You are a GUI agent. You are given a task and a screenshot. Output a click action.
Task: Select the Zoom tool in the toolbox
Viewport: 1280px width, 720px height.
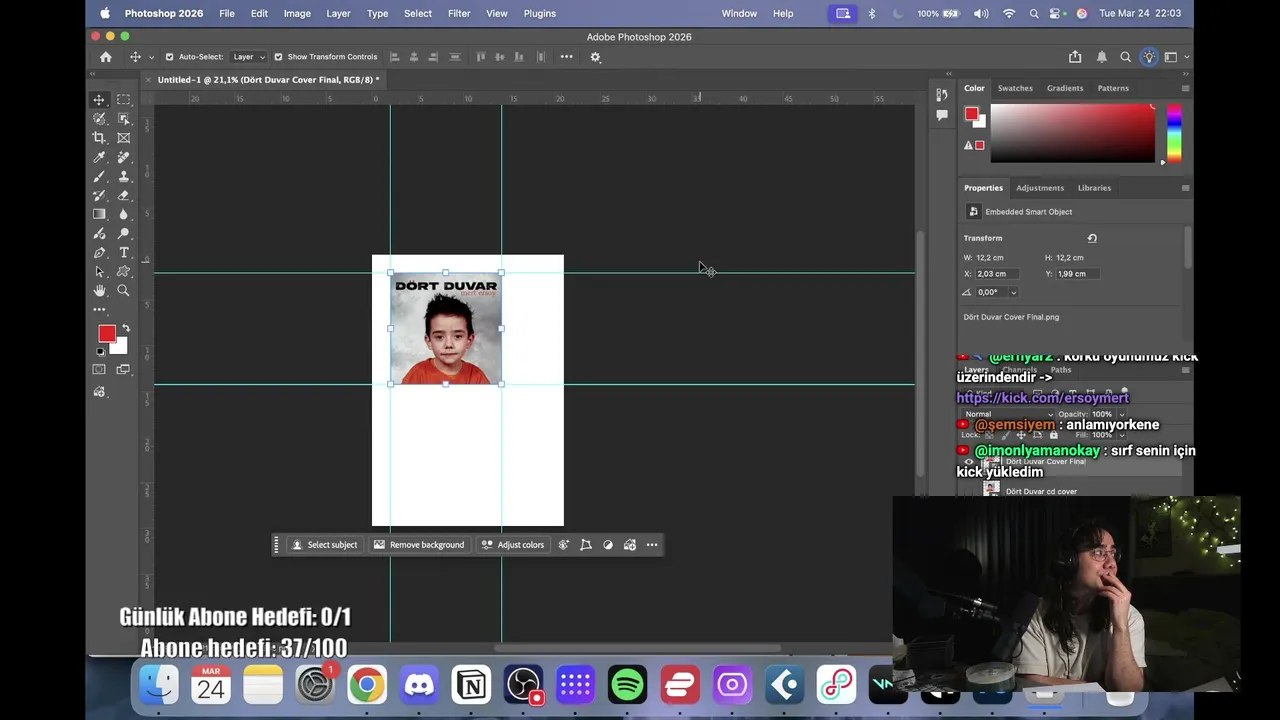click(124, 291)
